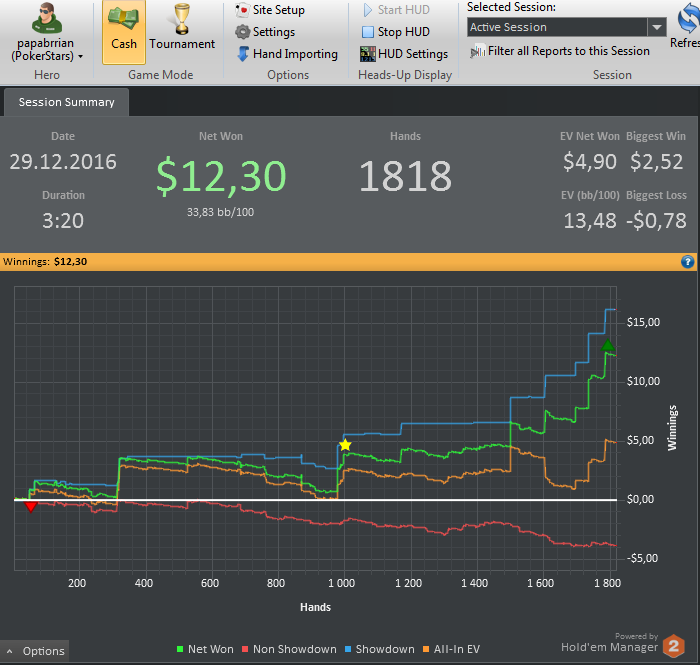Click the Hold'em Manager 2 logo icon

click(x=674, y=646)
